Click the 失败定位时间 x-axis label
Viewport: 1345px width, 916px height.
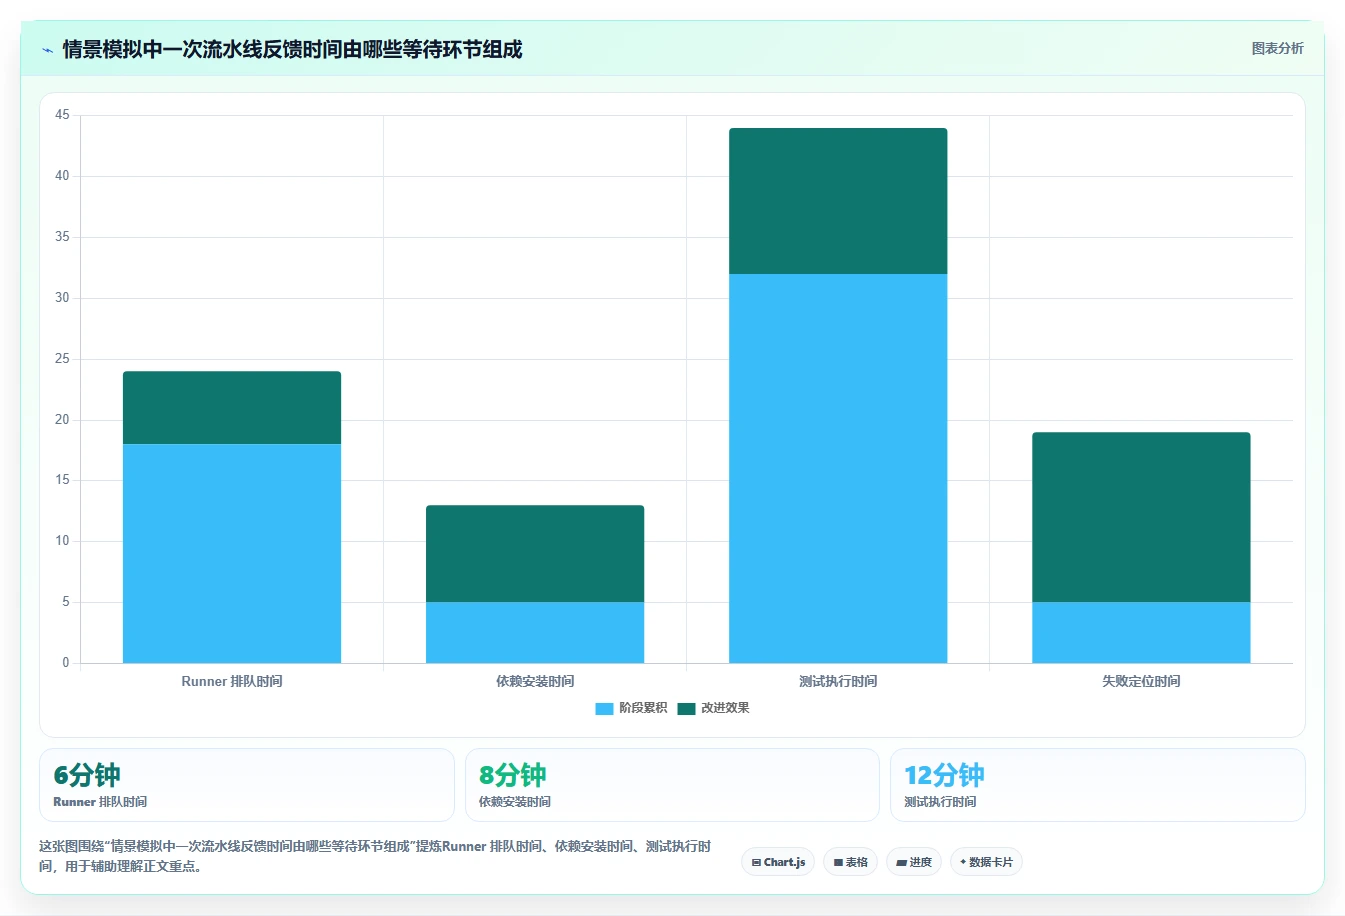(1141, 681)
